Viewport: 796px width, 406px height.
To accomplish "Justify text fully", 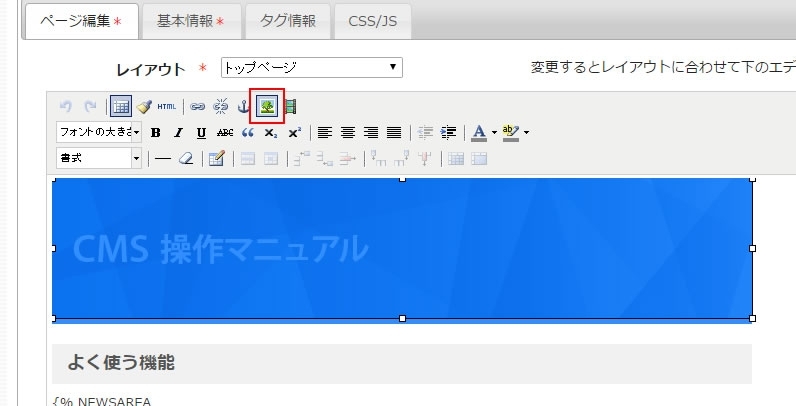I will click(x=394, y=133).
